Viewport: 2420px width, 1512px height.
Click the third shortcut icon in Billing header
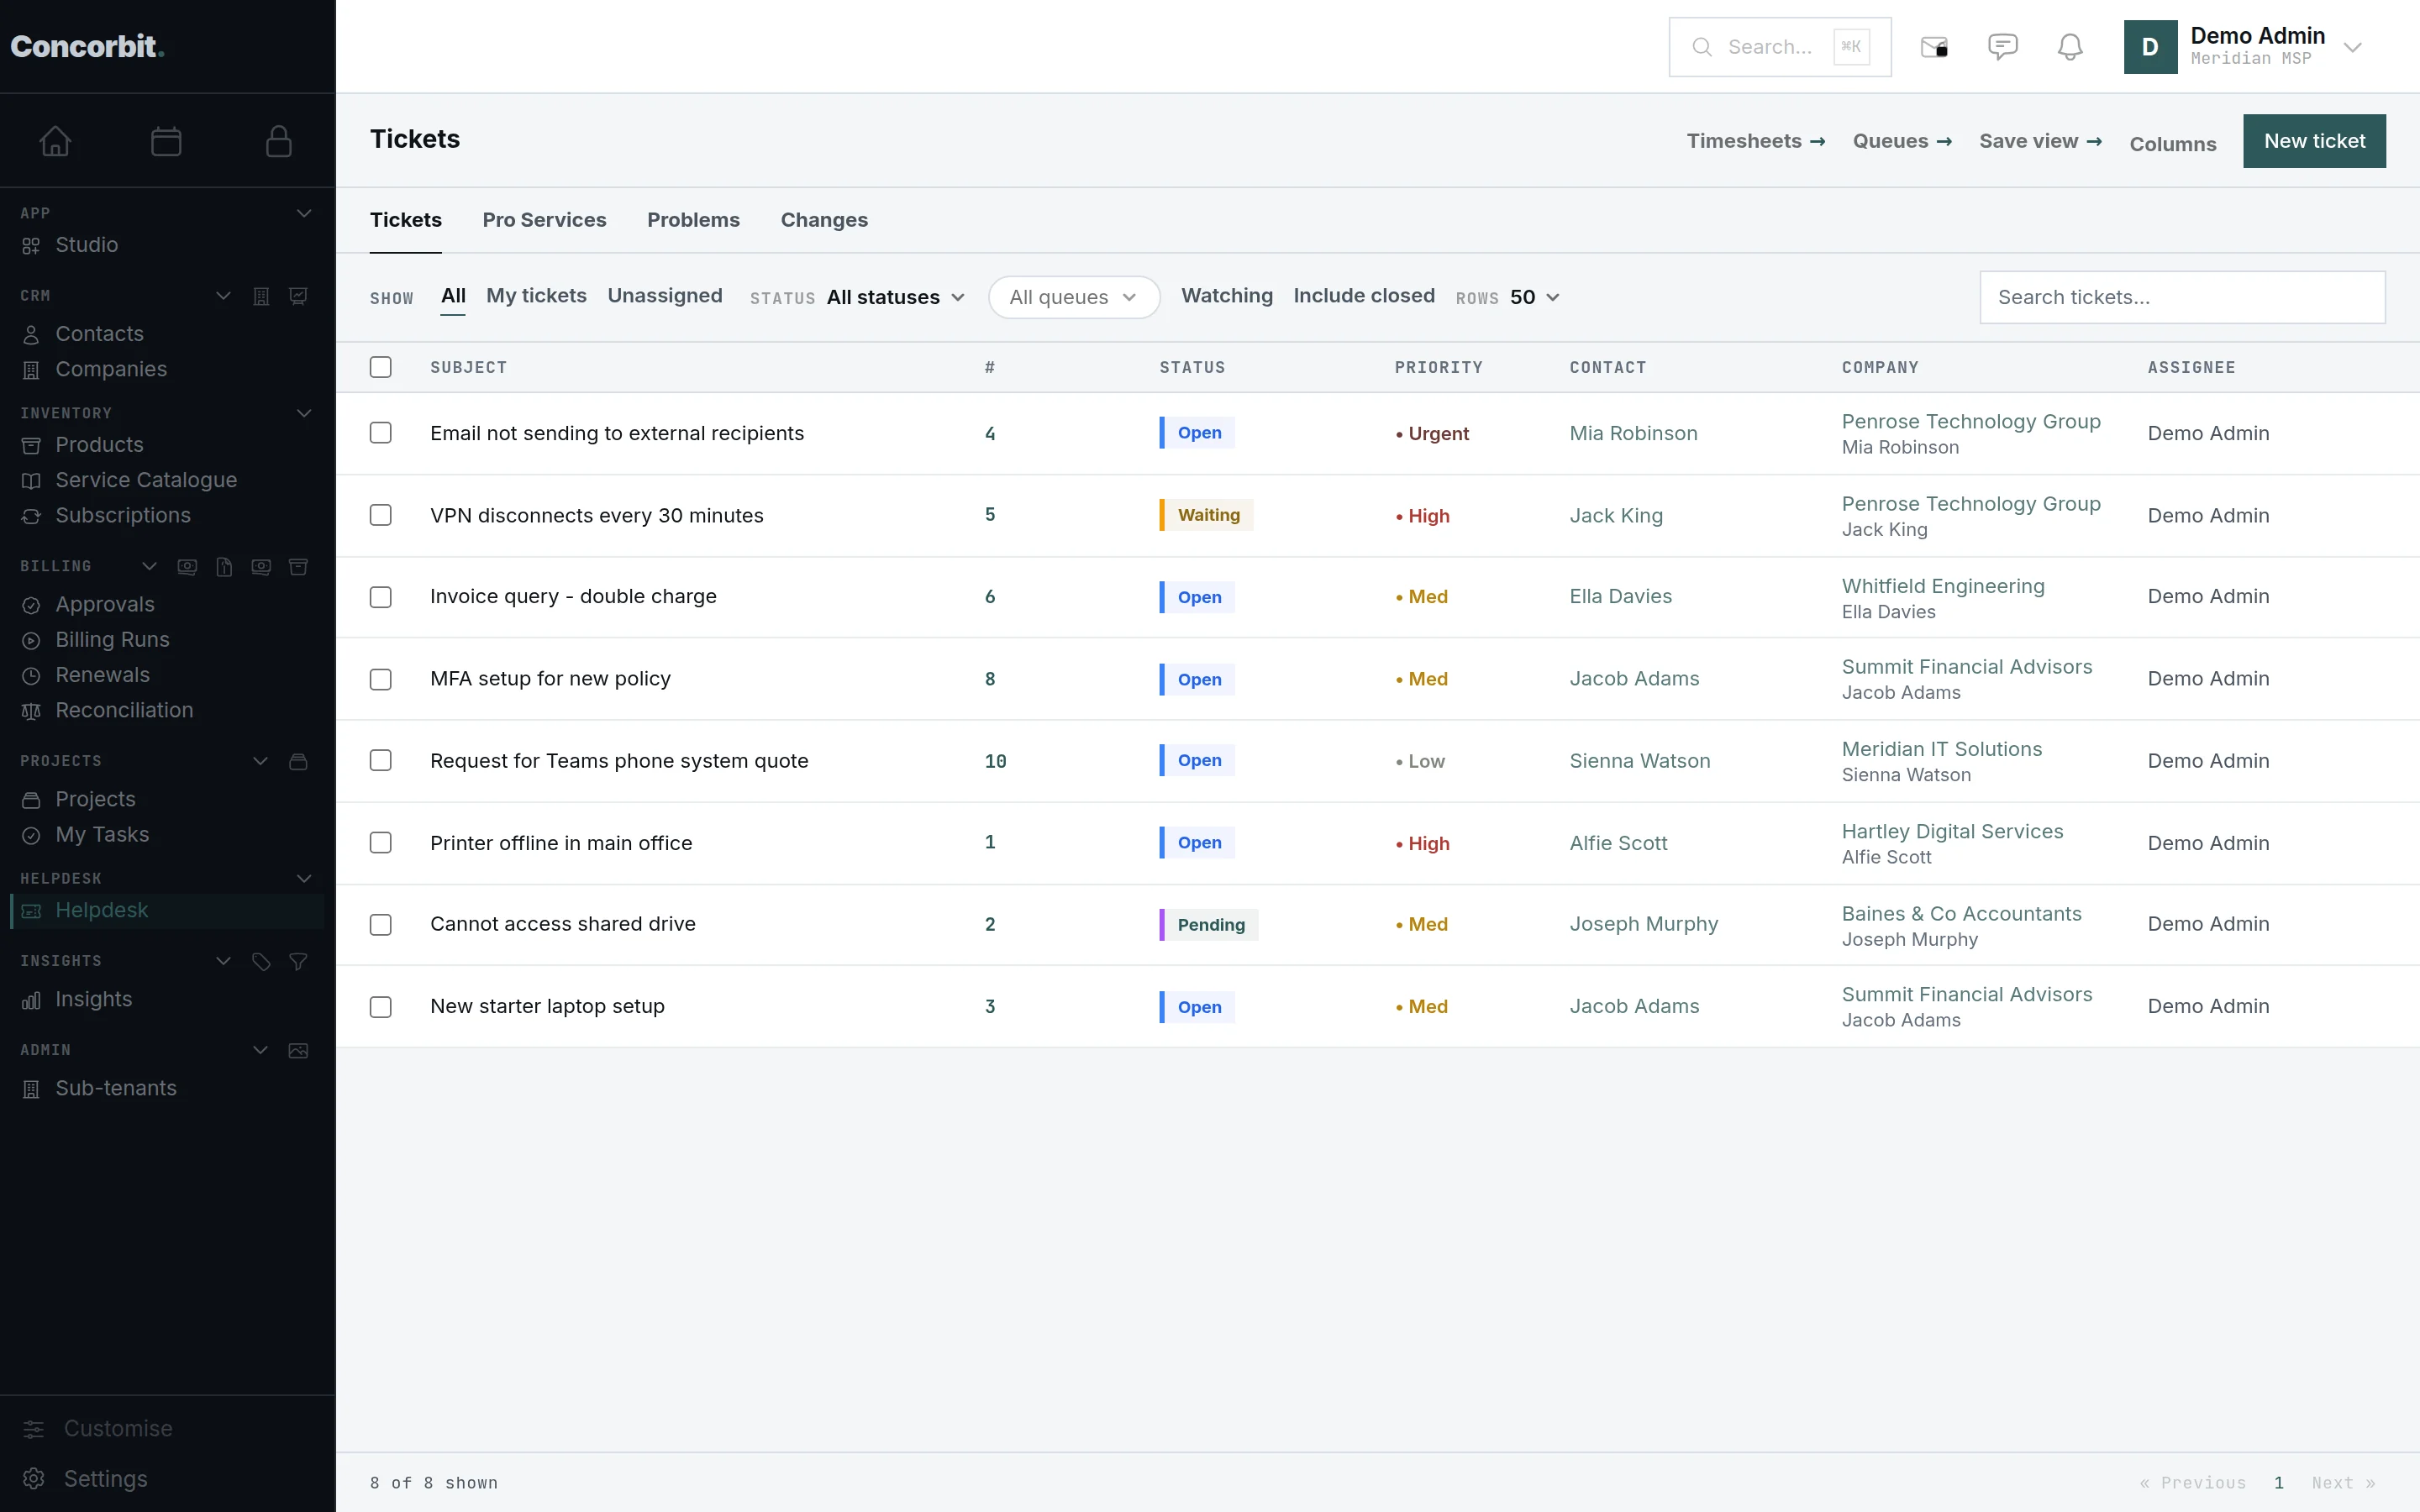[x=261, y=567]
